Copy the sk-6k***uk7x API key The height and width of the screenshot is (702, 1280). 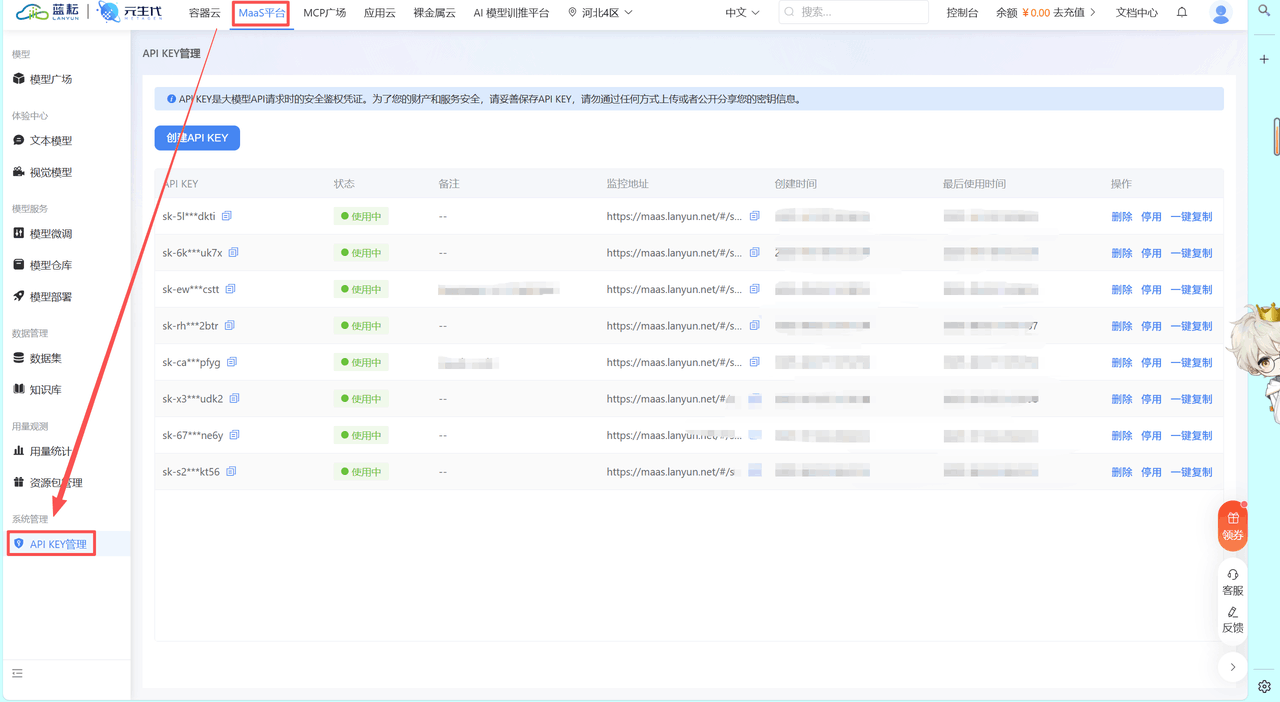pyautogui.click(x=234, y=253)
